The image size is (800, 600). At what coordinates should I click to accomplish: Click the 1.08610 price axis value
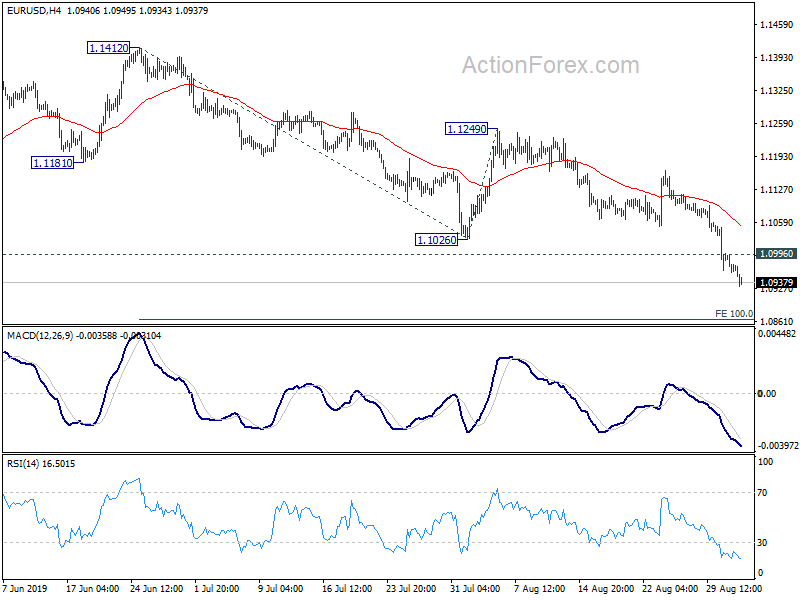[x=777, y=321]
